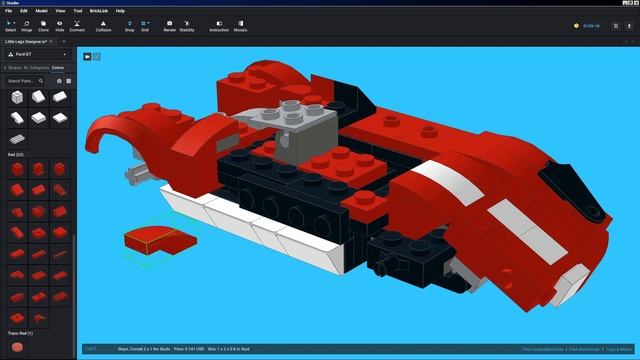The height and width of the screenshot is (360, 640).
Task: Click the Price status entry
Action: click(x=189, y=349)
